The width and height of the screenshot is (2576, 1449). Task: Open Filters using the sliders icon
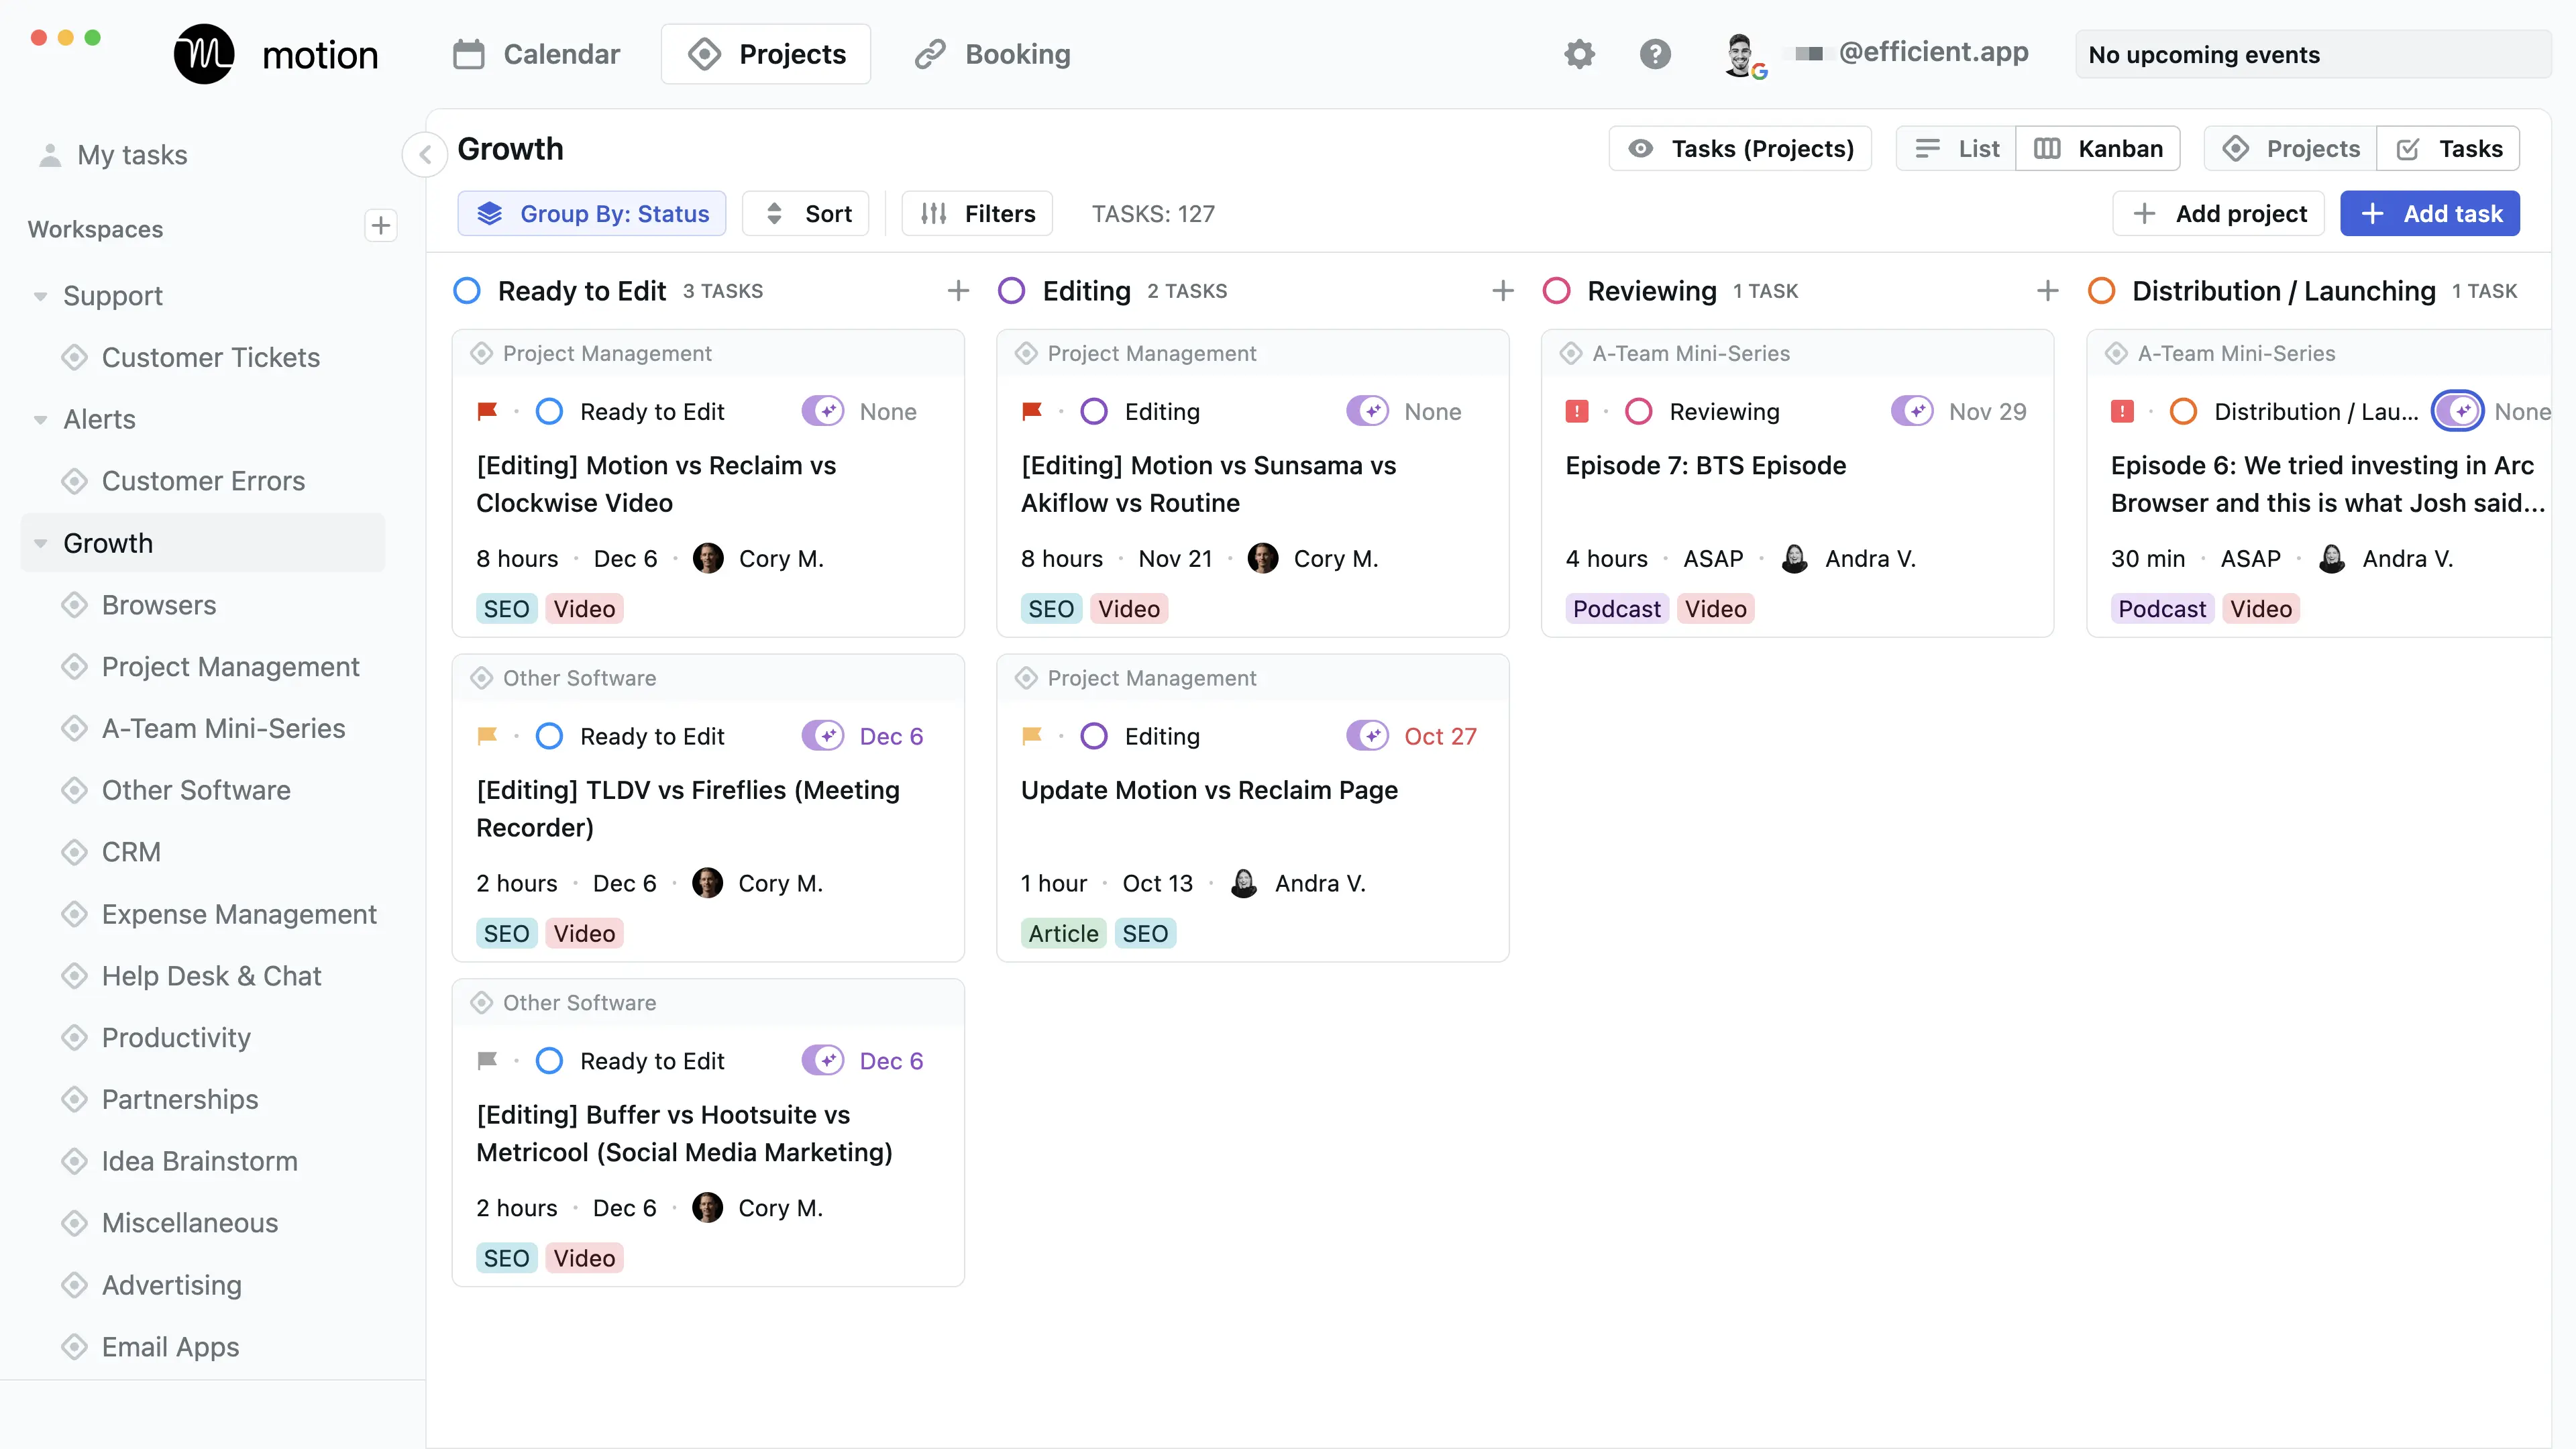pyautogui.click(x=932, y=213)
